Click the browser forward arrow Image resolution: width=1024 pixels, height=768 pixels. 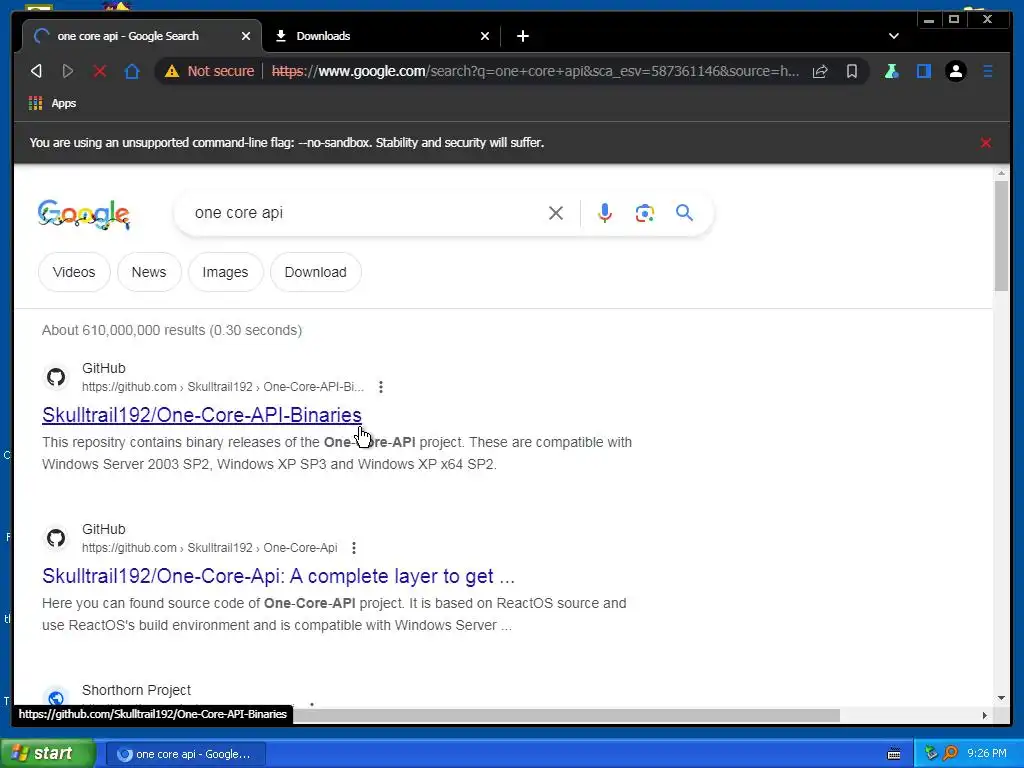[x=67, y=71]
